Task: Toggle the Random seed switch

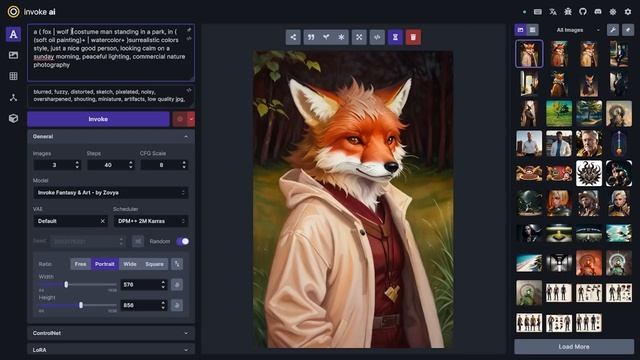Action: pos(183,242)
